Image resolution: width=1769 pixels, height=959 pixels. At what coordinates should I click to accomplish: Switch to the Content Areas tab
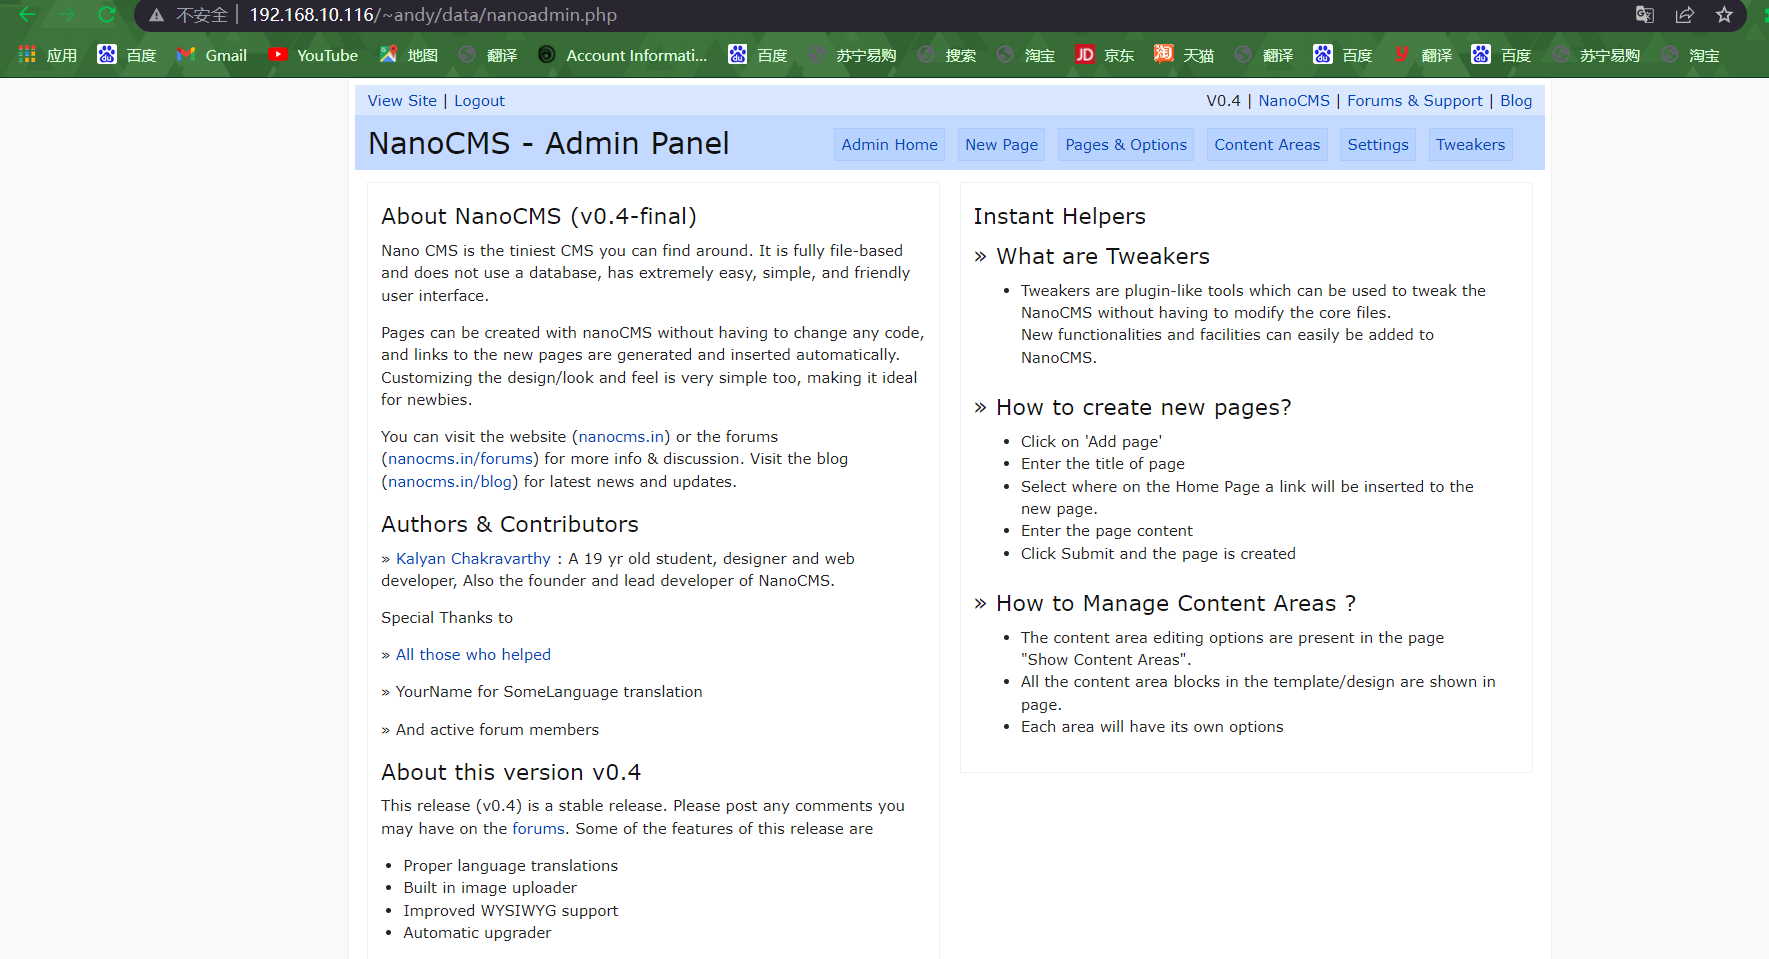pos(1267,145)
